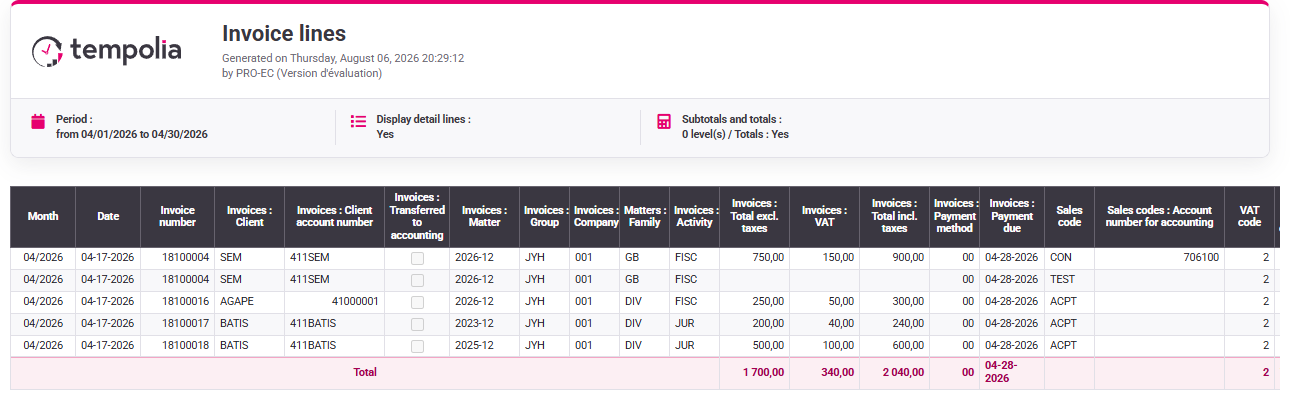Click the tempolia logo
The height and width of the screenshot is (400, 1290).
pyautogui.click(x=106, y=50)
